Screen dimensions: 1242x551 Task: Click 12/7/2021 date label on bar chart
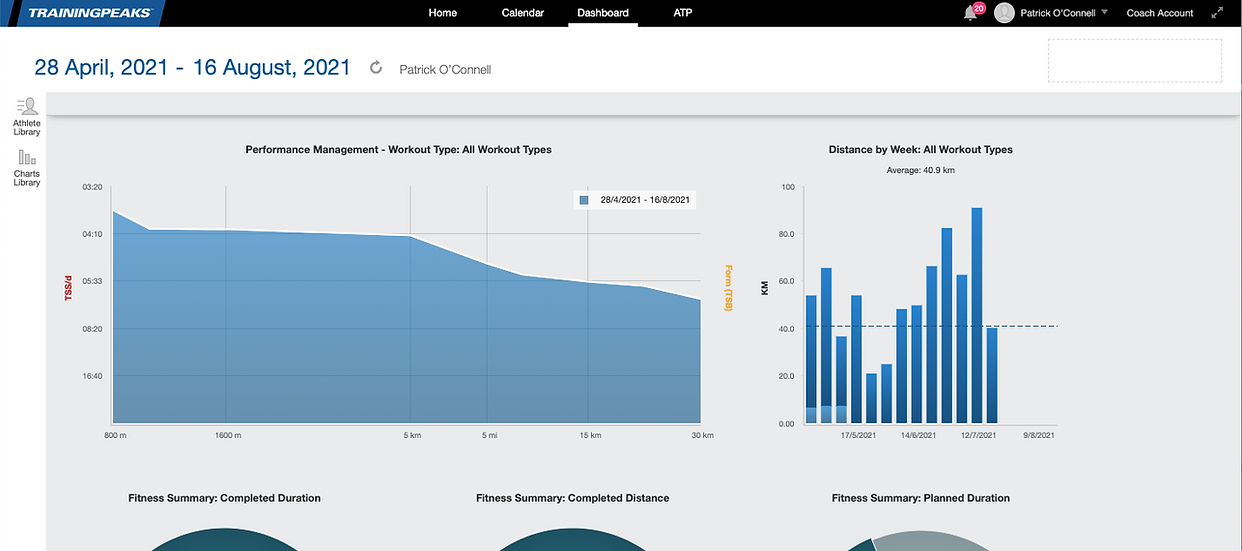(x=978, y=436)
